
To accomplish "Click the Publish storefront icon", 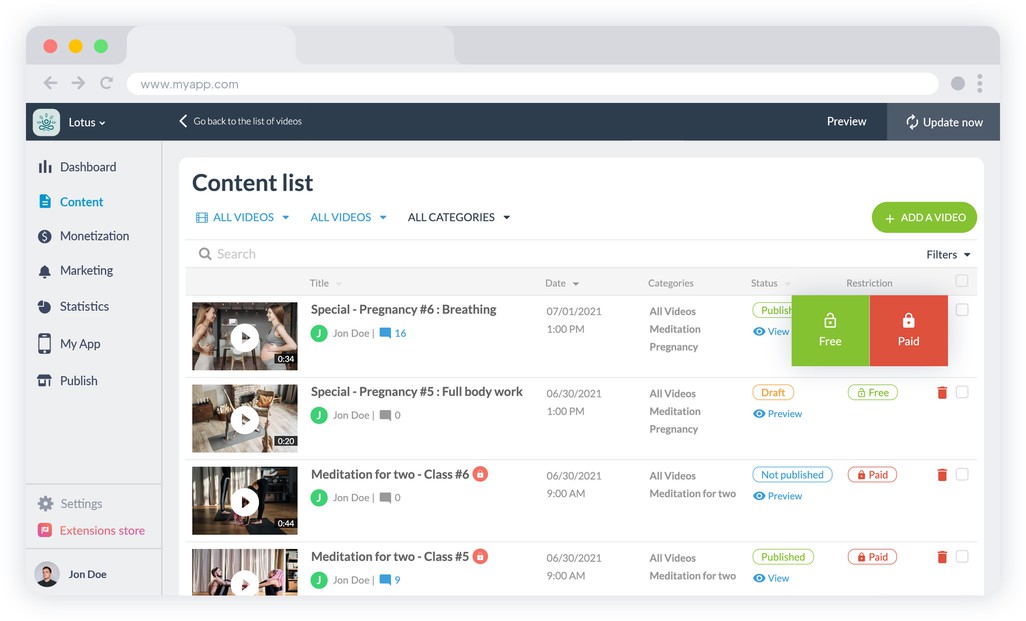I will pyautogui.click(x=45, y=381).
